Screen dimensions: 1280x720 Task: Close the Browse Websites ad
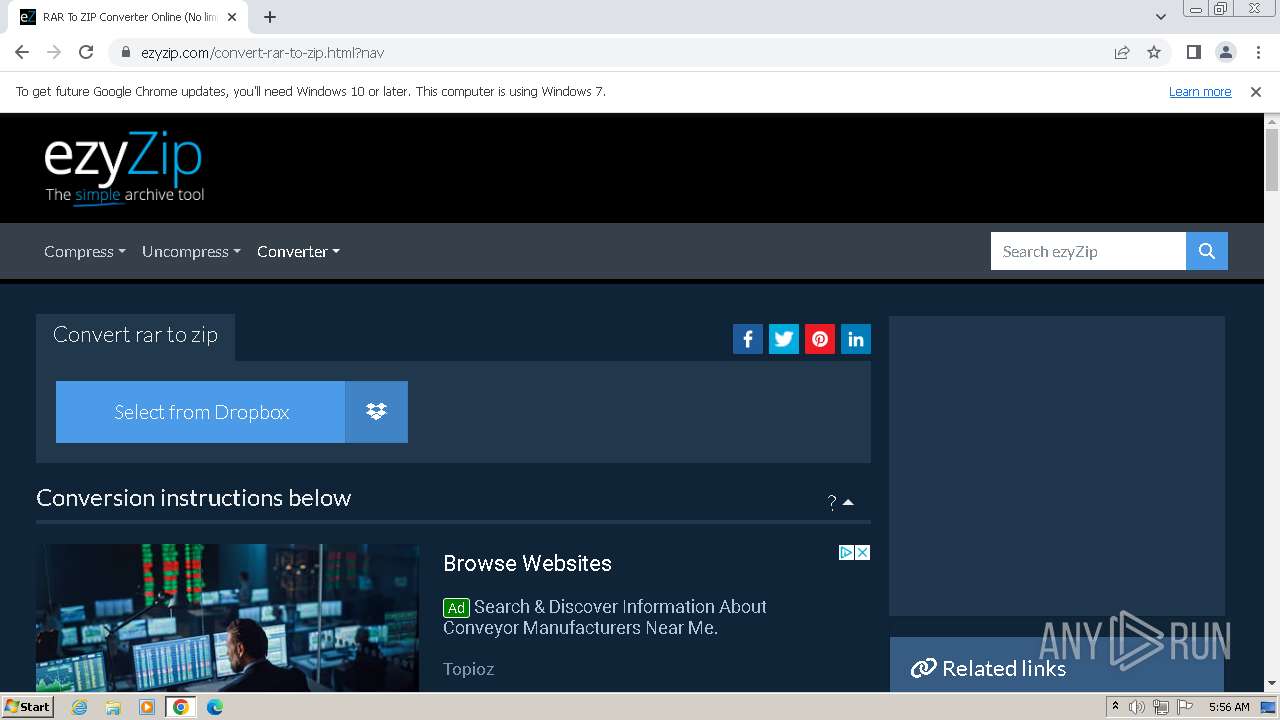coord(862,552)
